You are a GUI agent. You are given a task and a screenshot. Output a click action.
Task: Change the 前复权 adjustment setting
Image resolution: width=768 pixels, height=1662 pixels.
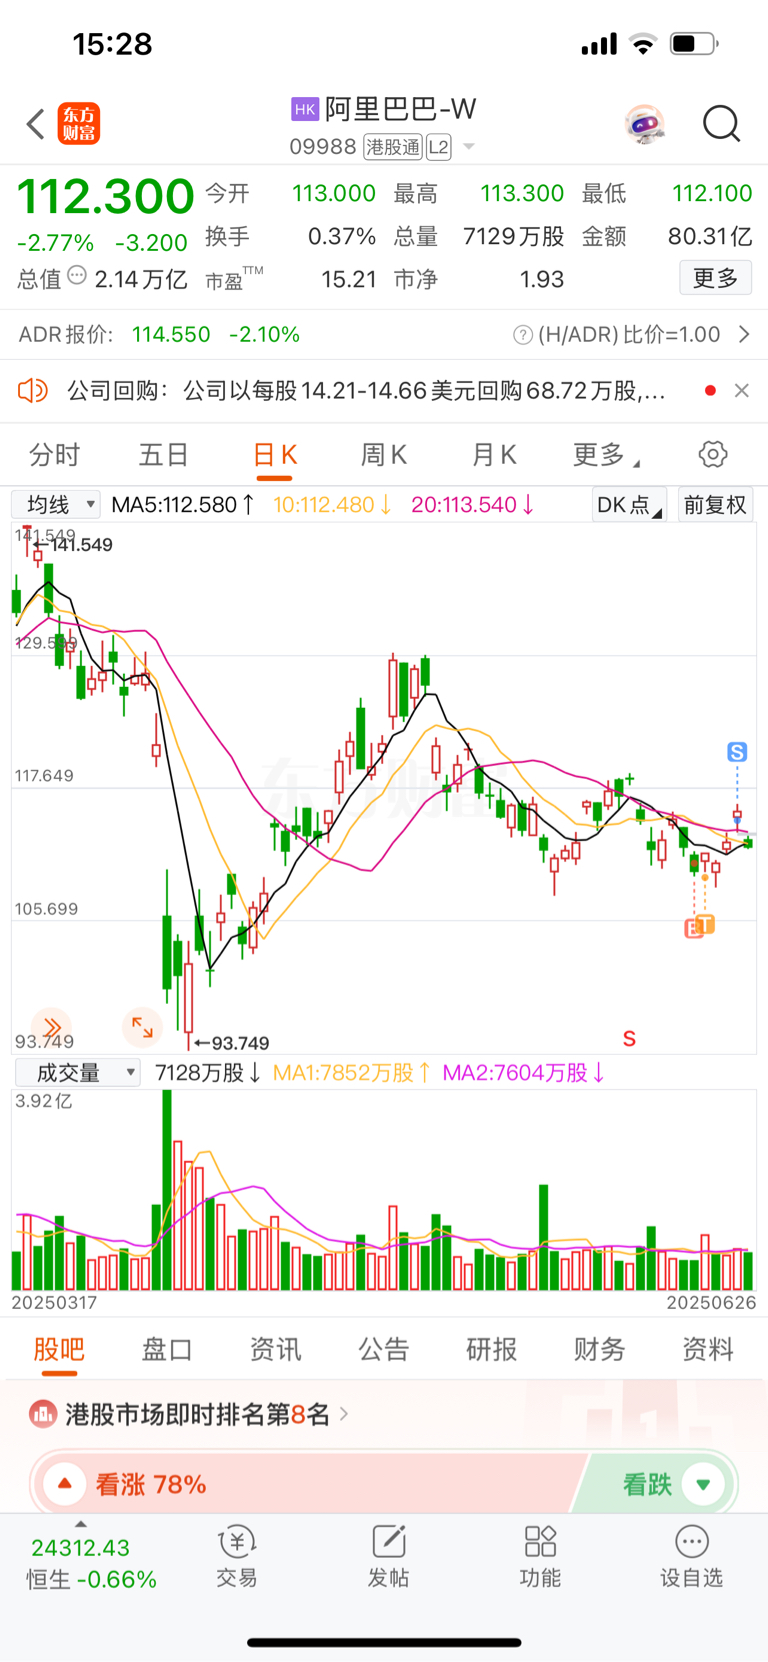click(x=715, y=505)
